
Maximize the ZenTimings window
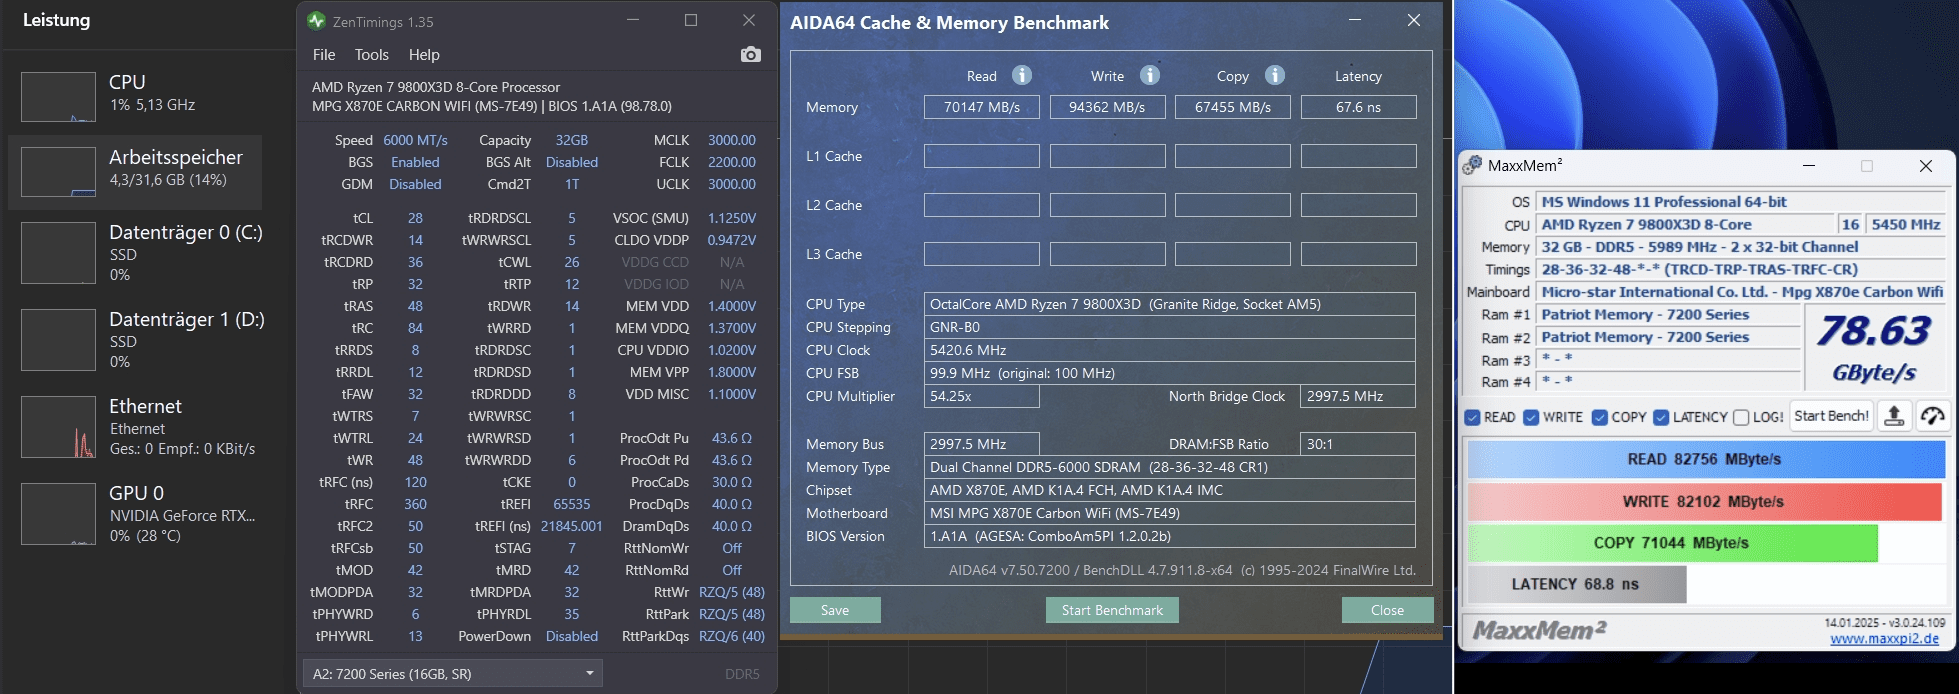[x=691, y=20]
